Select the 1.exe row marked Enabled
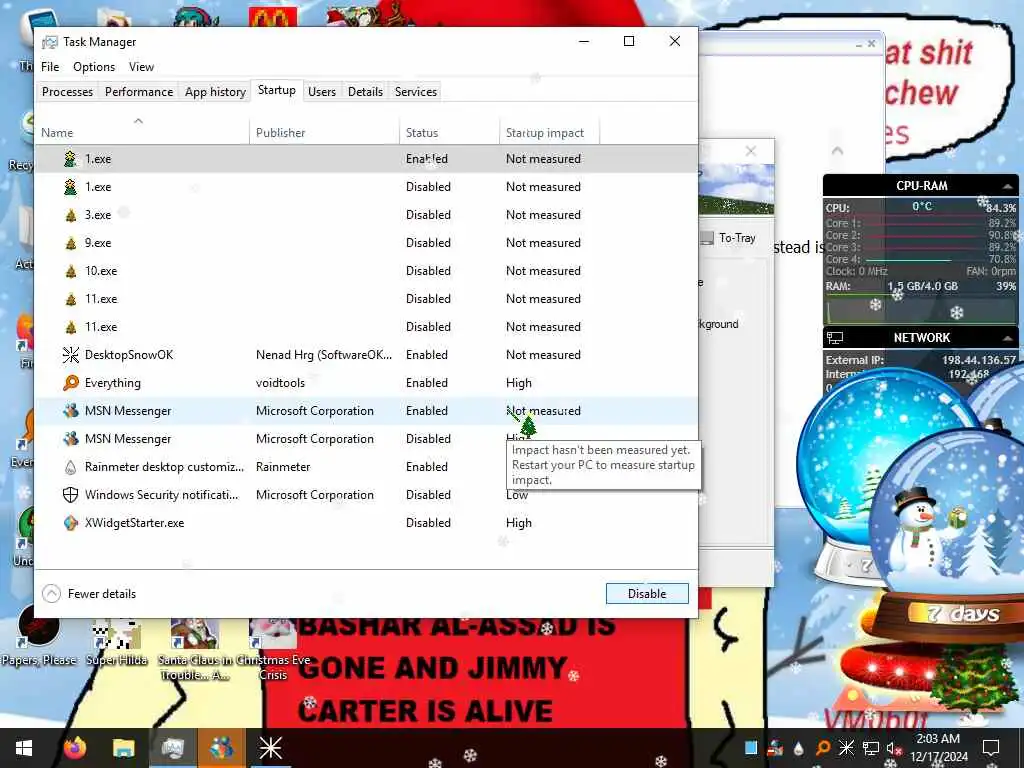The width and height of the screenshot is (1024, 768). point(366,159)
